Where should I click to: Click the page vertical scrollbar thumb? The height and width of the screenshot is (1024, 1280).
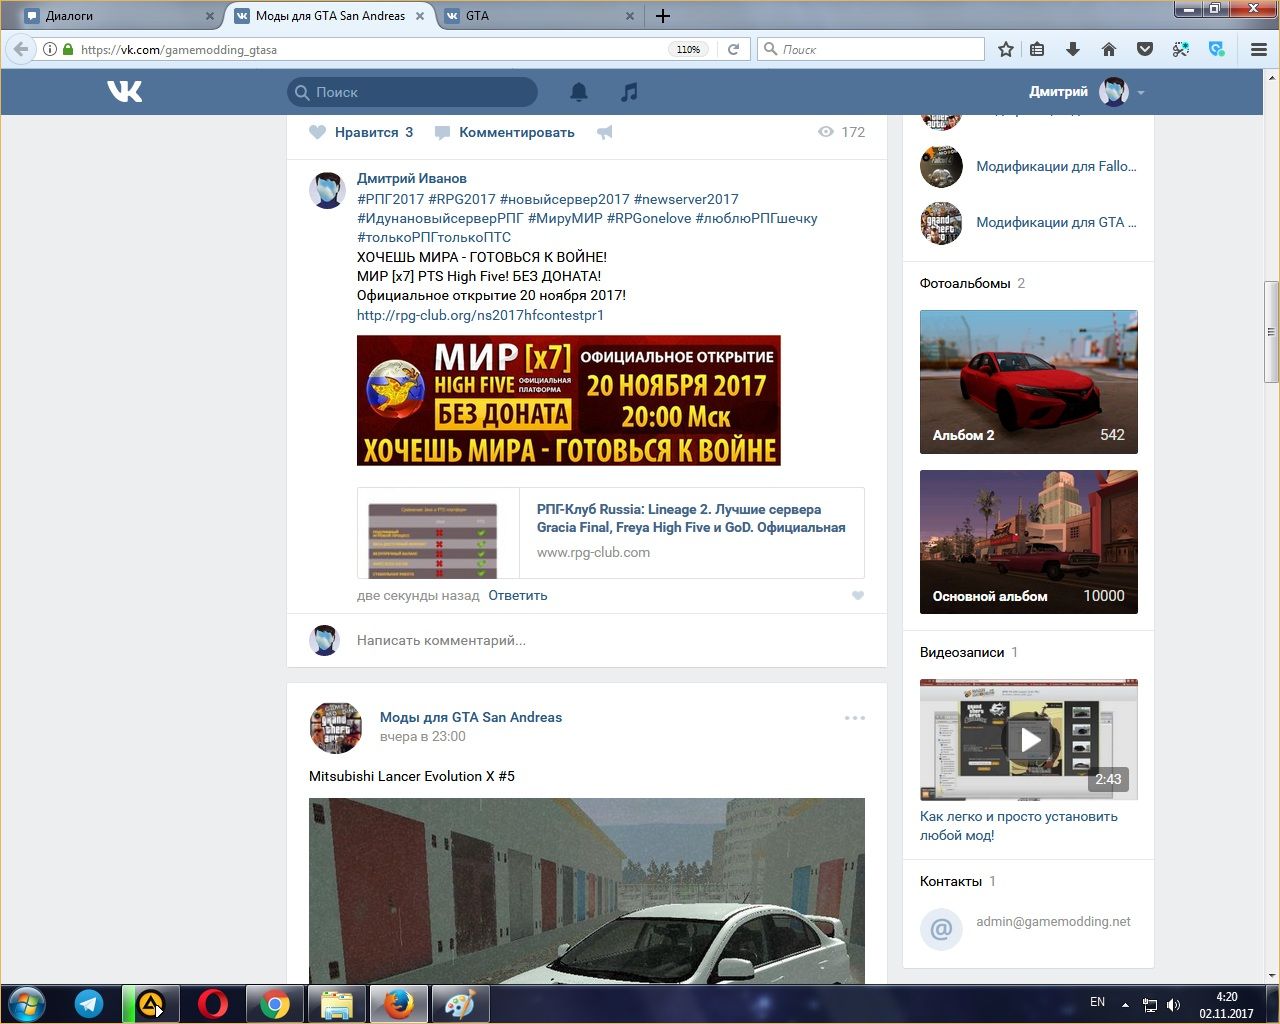click(x=1272, y=331)
